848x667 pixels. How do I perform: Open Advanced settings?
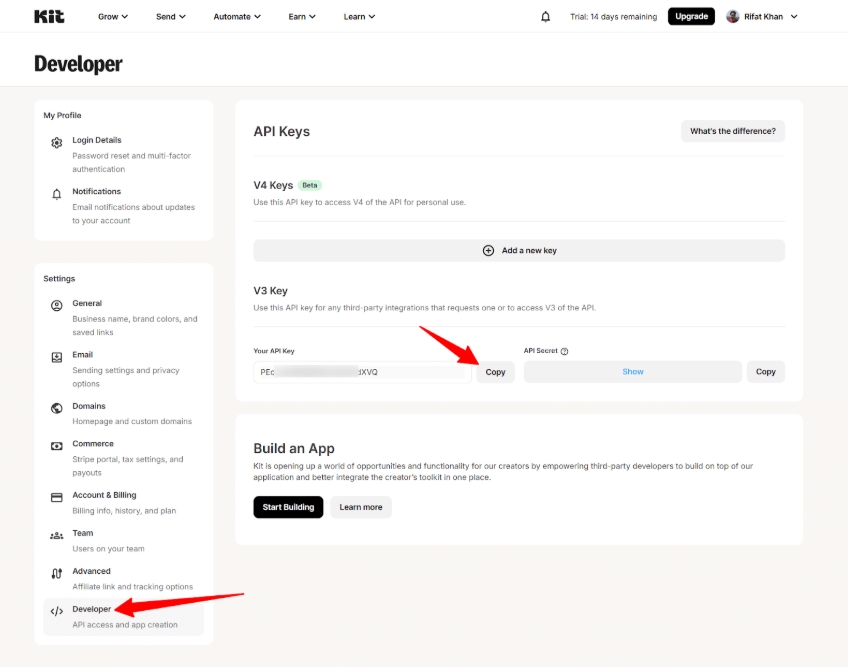[x=124, y=578]
